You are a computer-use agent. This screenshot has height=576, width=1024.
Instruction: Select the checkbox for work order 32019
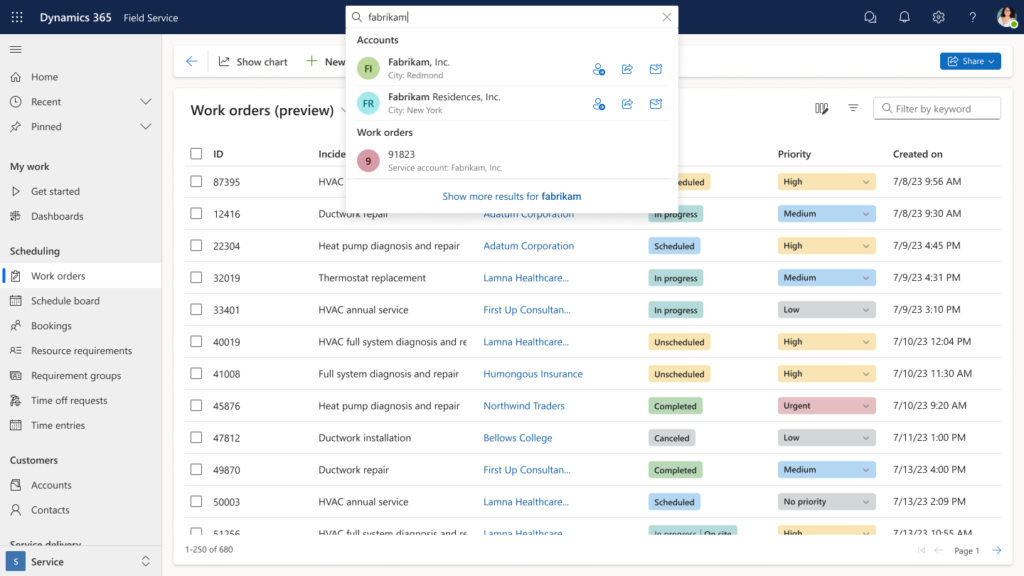[196, 278]
